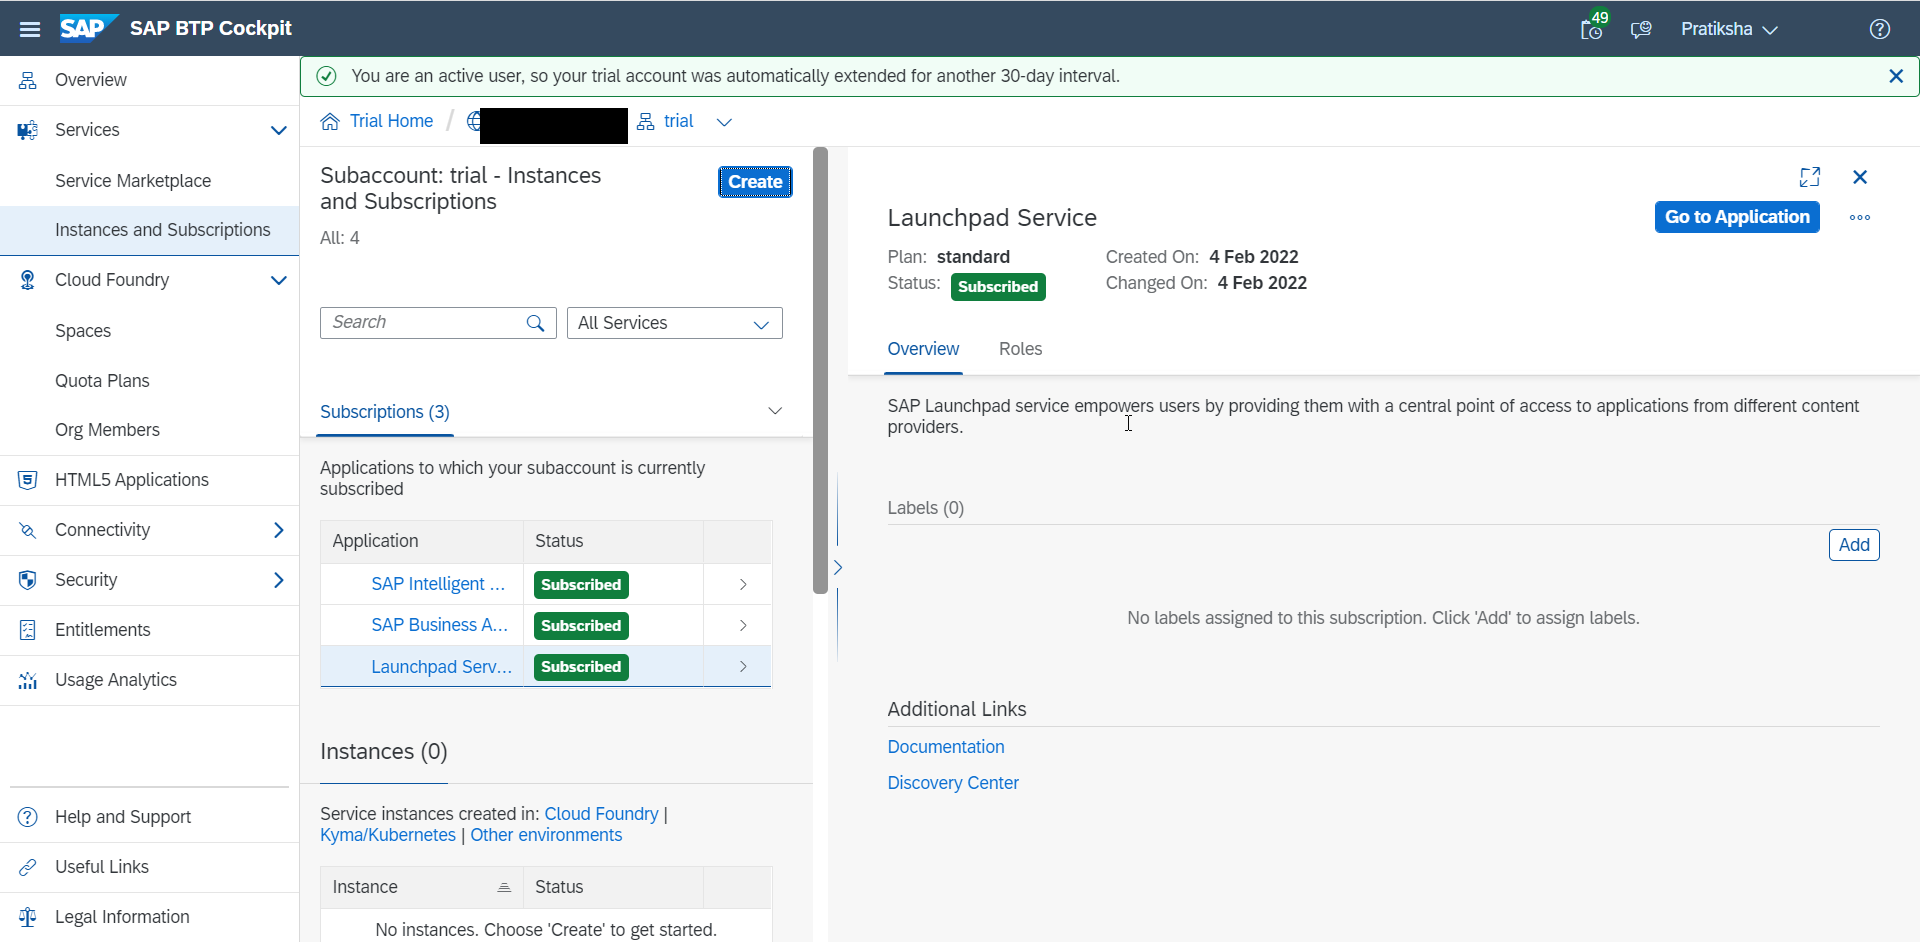The image size is (1920, 942).
Task: Click the feedback chat icon in header
Action: [1640, 29]
